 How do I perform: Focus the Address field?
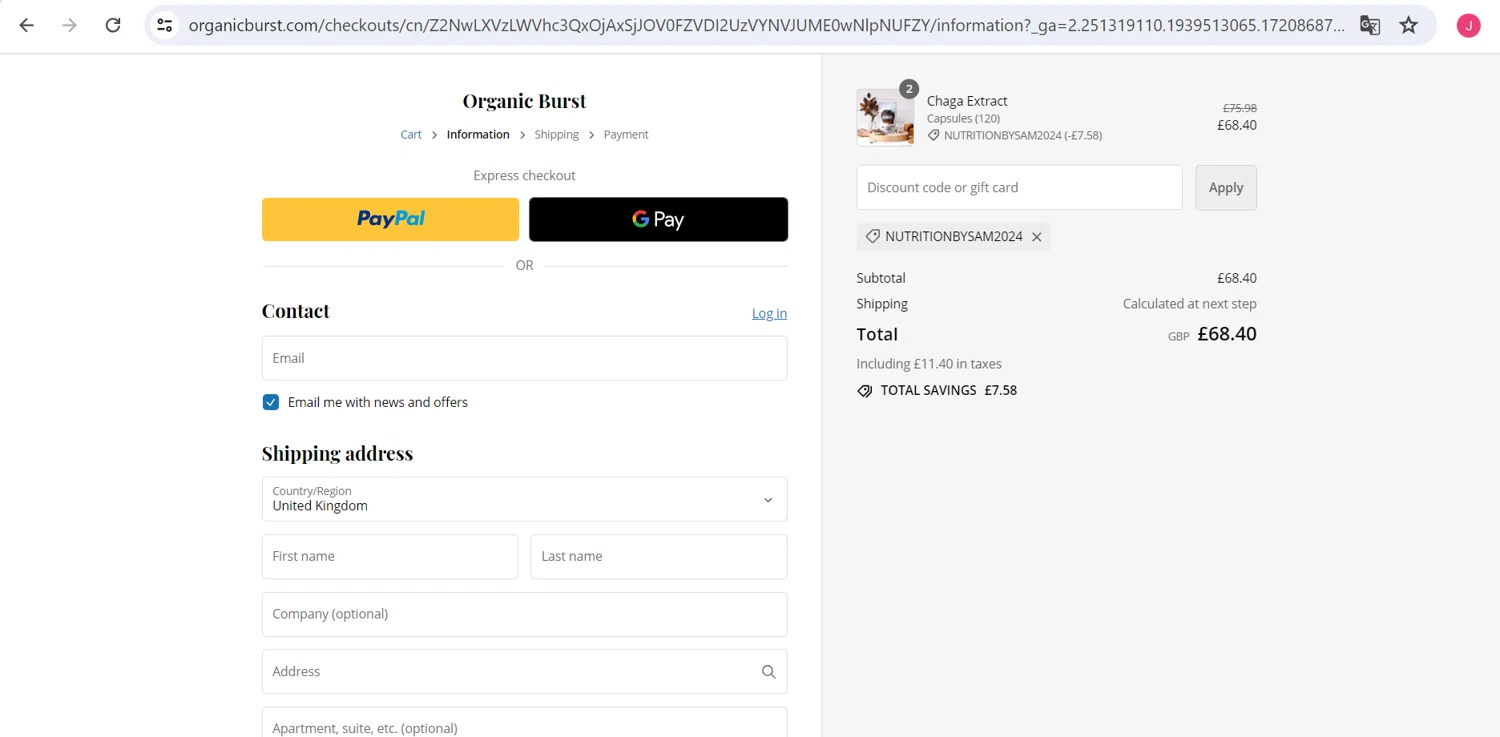tap(525, 672)
